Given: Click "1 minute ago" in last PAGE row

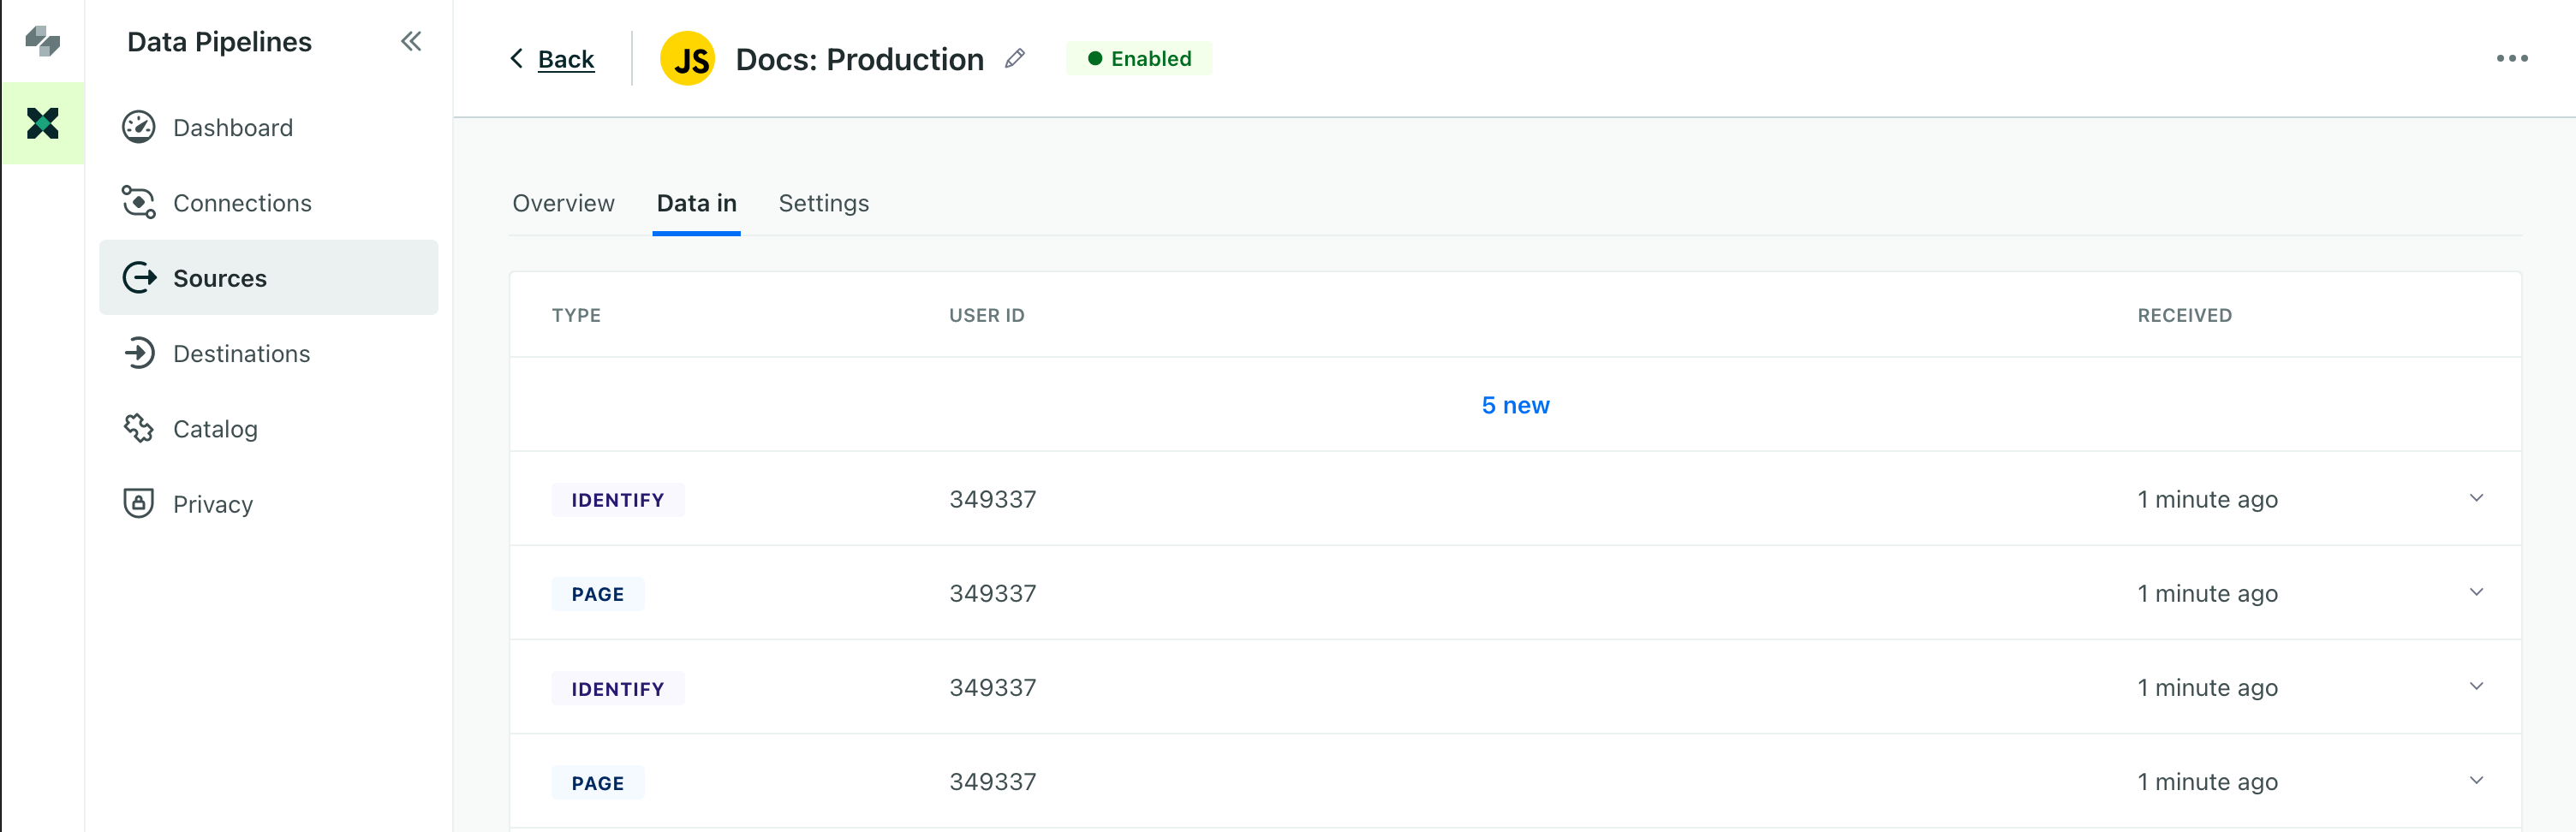Looking at the screenshot, I should [2207, 781].
